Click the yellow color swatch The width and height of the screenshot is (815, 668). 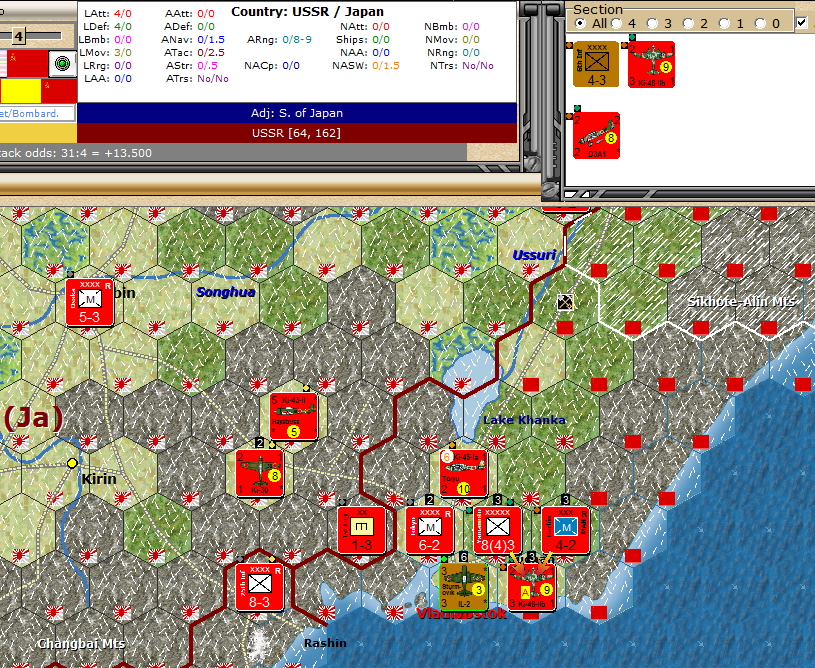21,91
